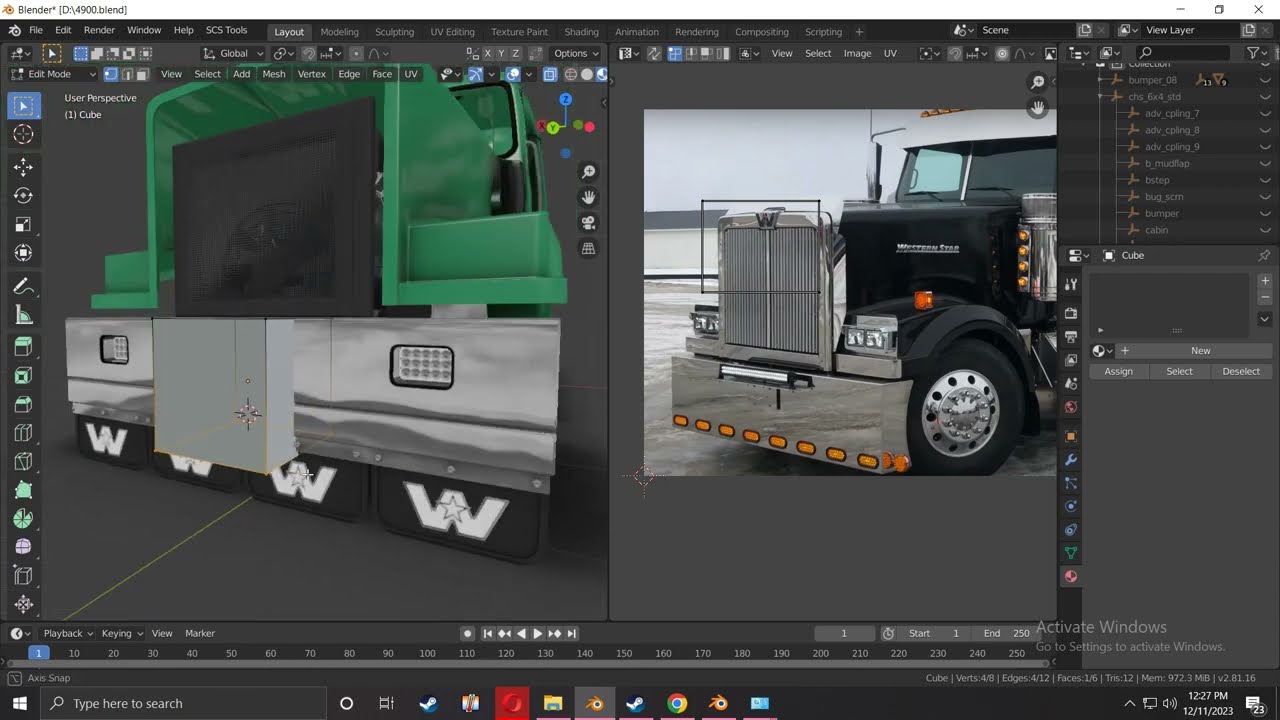The width and height of the screenshot is (1280, 720).
Task: Open the World properties tab
Action: [1071, 407]
